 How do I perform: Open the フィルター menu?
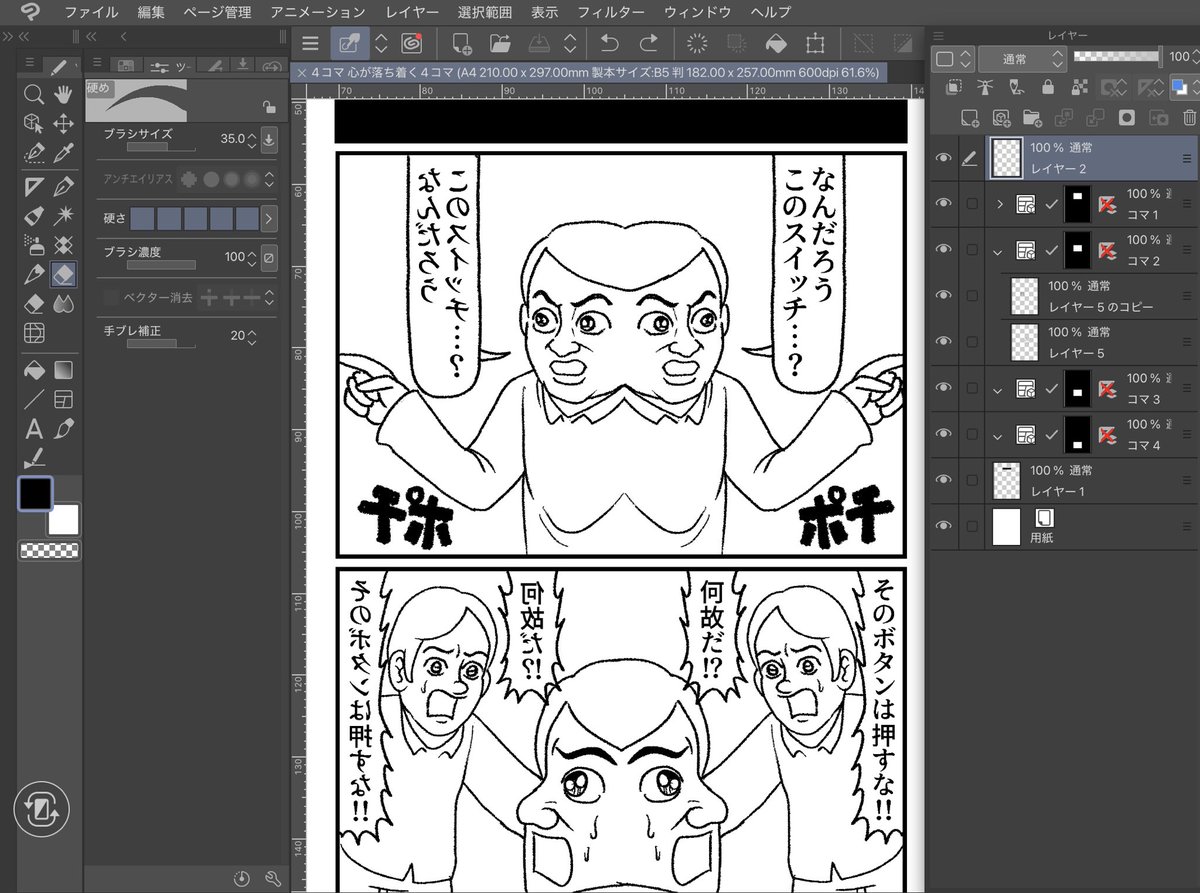click(609, 12)
